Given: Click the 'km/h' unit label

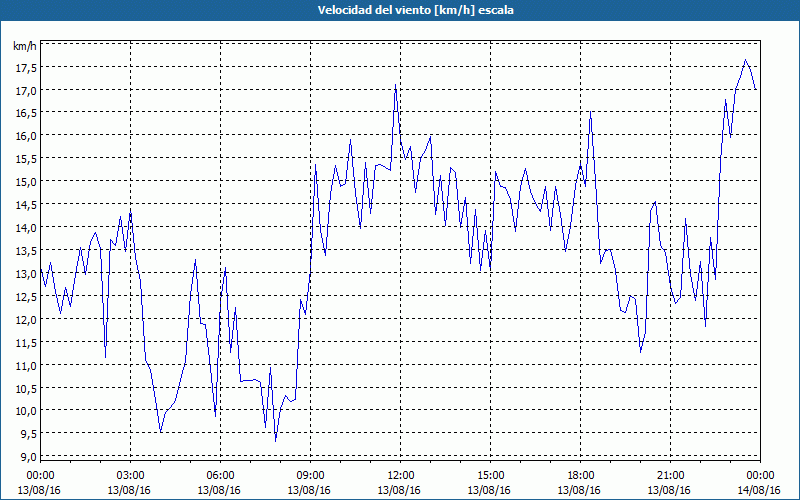Looking at the screenshot, I should (x=24, y=46).
